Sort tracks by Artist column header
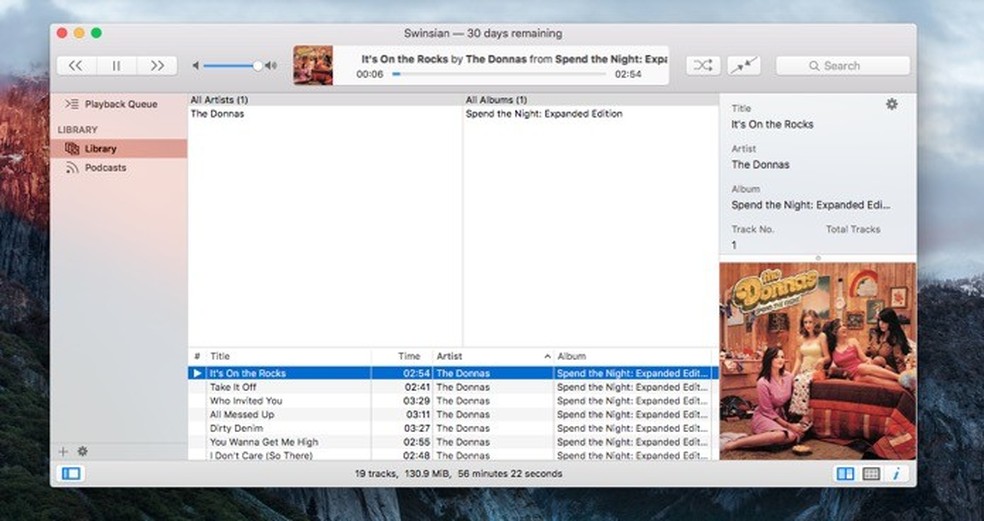Screen dimensions: 984x521 pyautogui.click(x=490, y=356)
